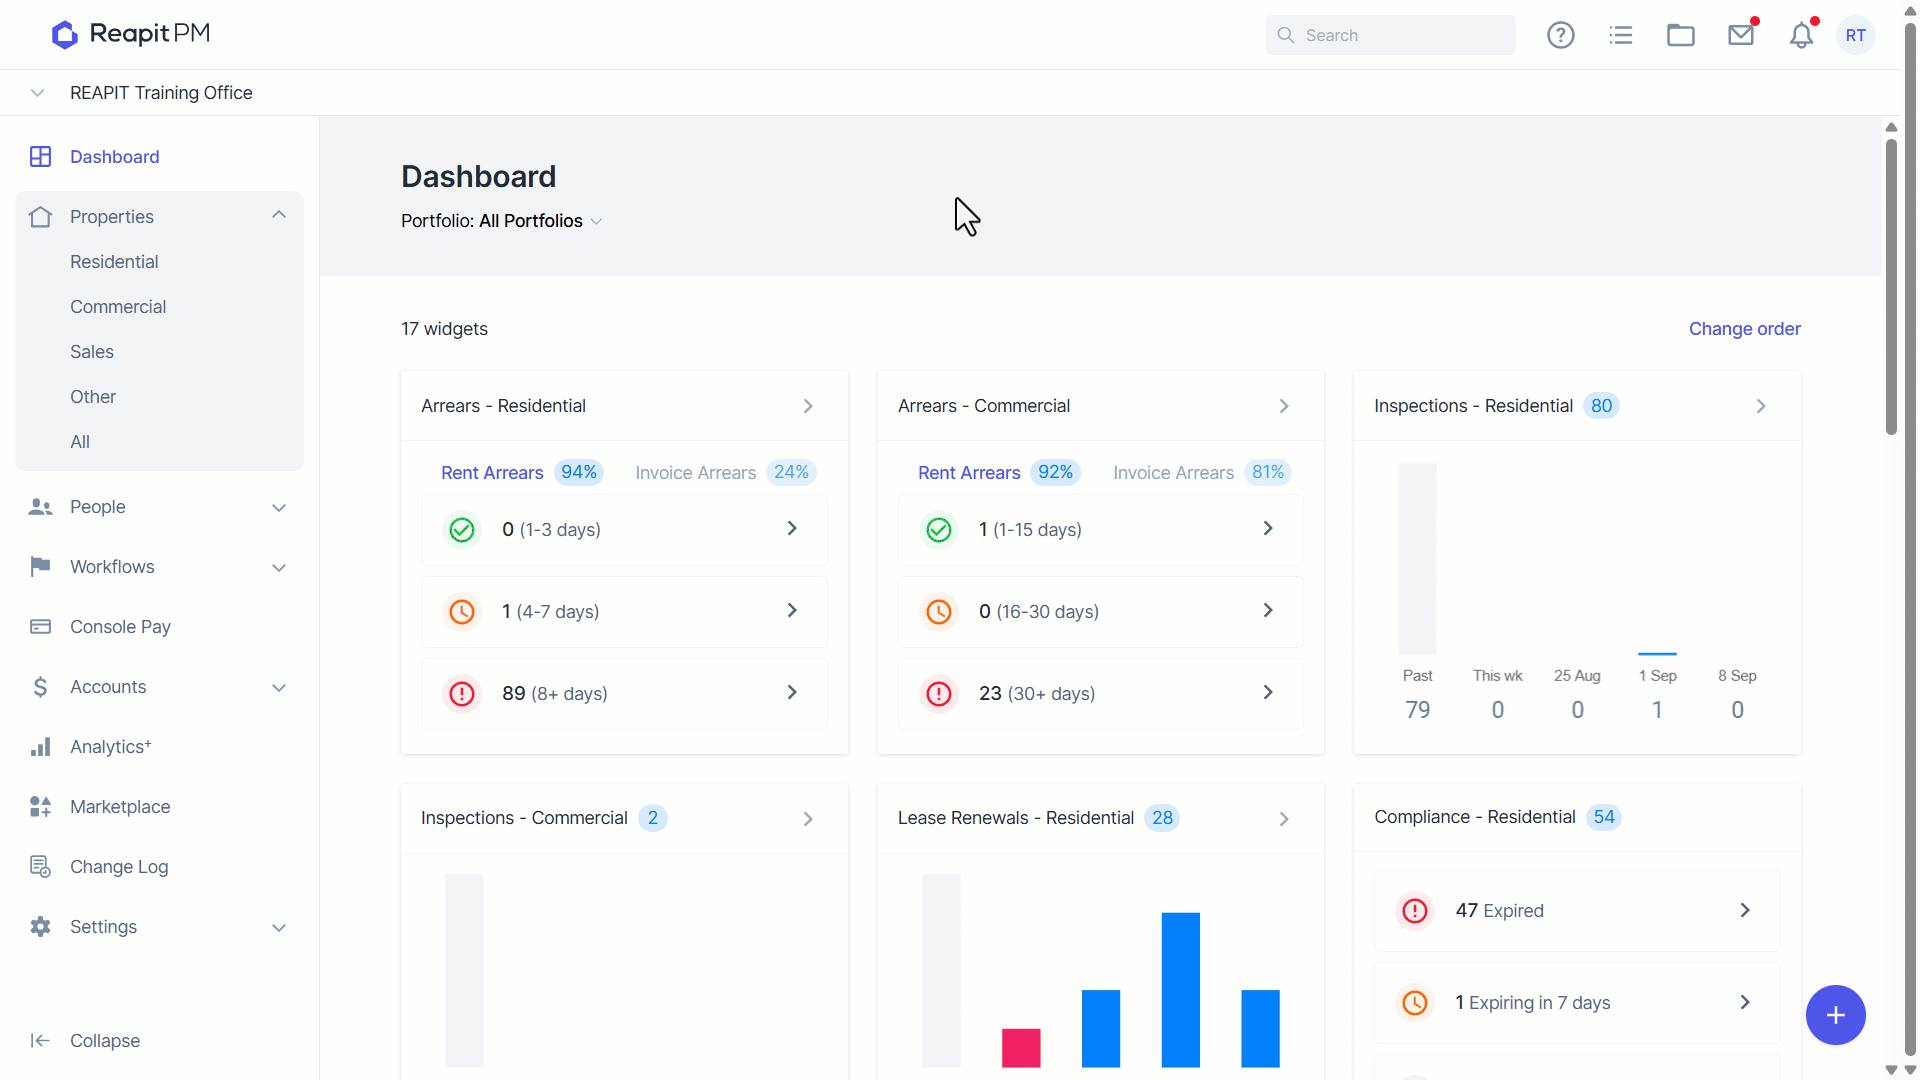1920x1080 pixels.
Task: Open the documents folder icon in header
Action: (x=1681, y=35)
